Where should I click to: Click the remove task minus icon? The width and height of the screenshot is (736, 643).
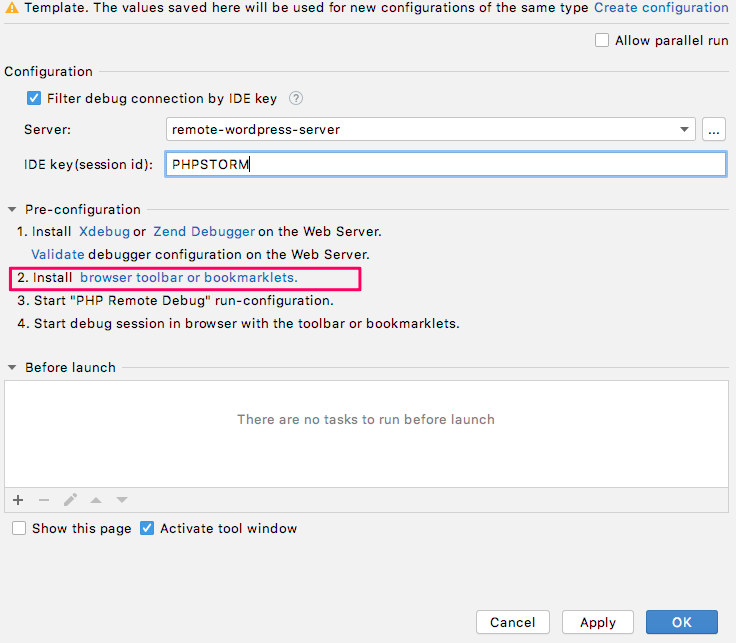[x=44, y=500]
